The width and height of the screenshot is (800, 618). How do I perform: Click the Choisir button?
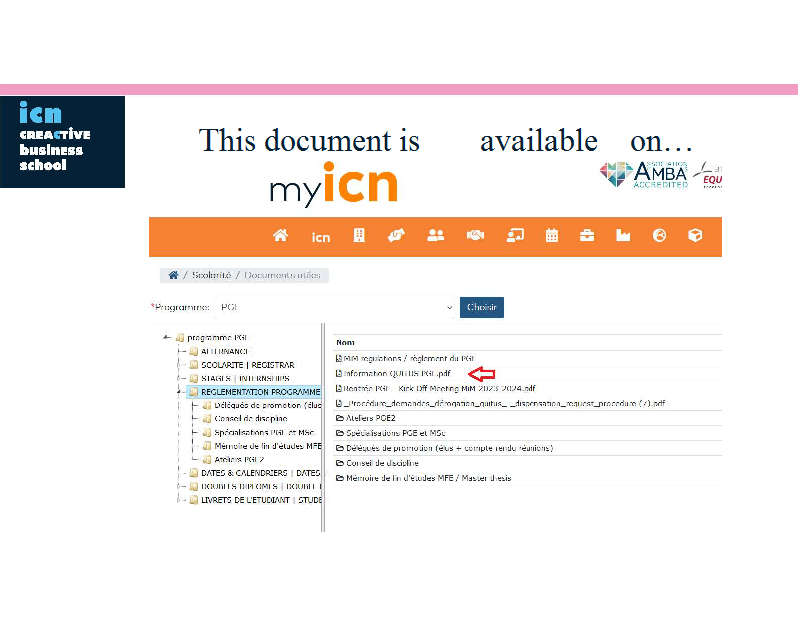(x=482, y=307)
